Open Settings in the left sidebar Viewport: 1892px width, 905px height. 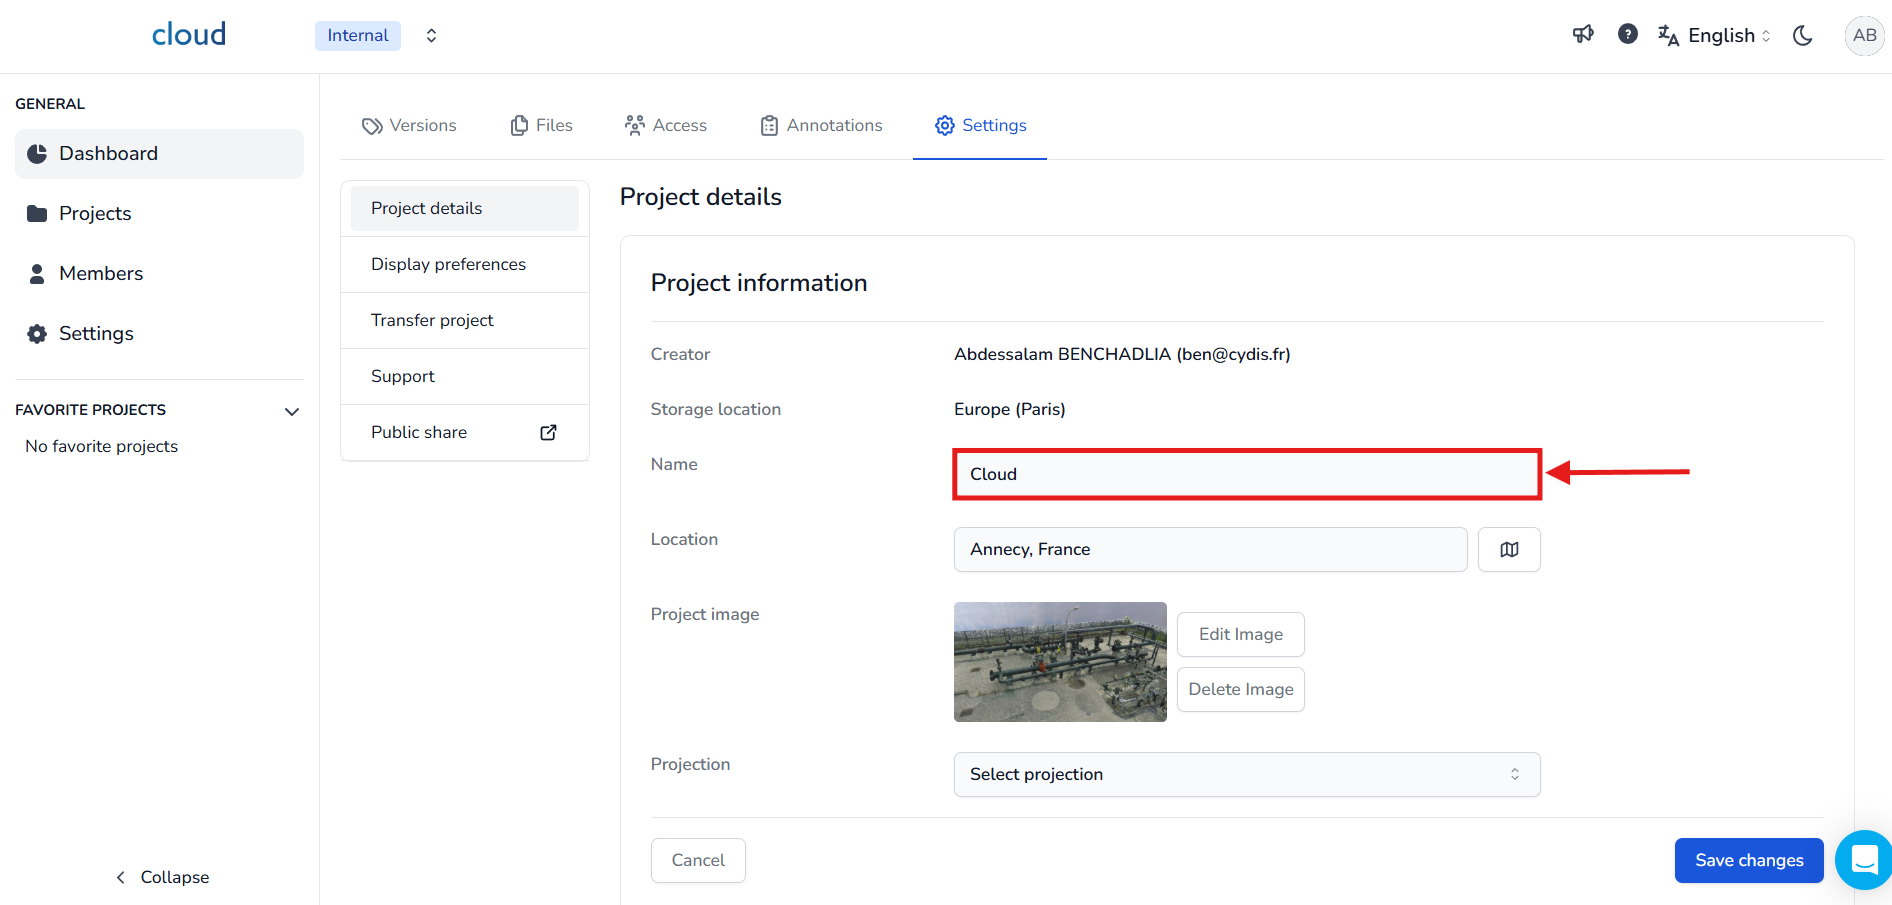[x=96, y=334]
